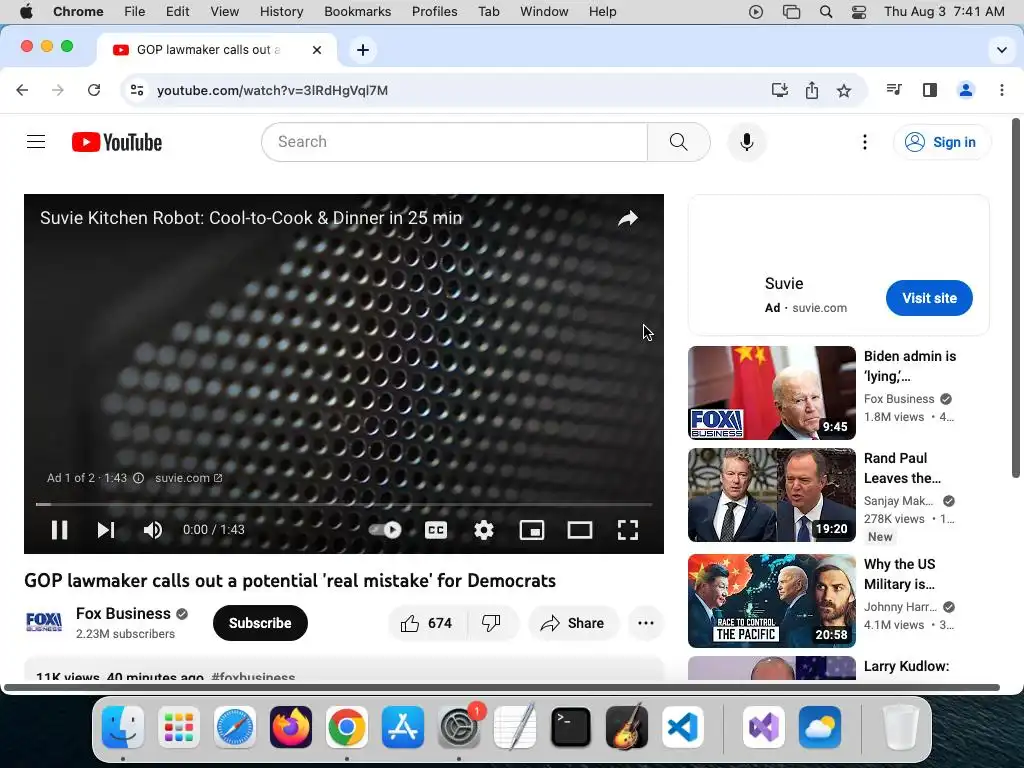Screen dimensions: 1024x768
Task: Like the video with 674 likes
Action: 427,623
